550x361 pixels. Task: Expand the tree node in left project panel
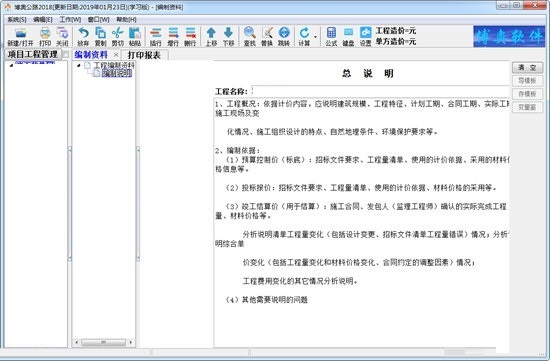click(11, 65)
